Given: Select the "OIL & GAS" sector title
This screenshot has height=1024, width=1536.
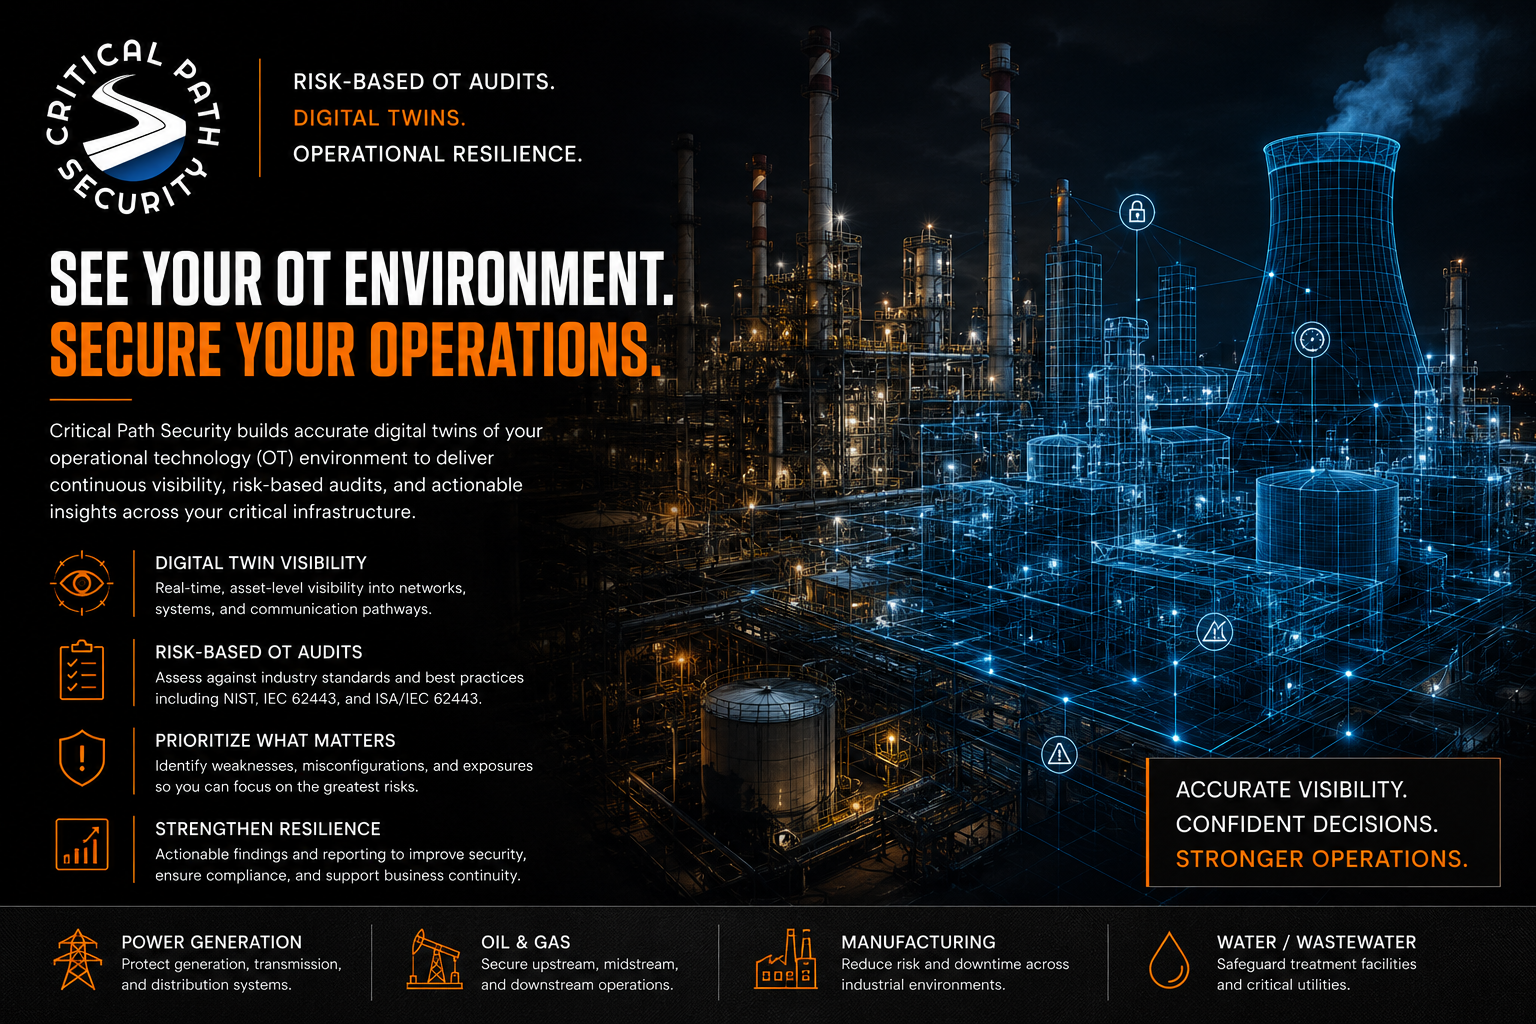Looking at the screenshot, I should coord(526,942).
